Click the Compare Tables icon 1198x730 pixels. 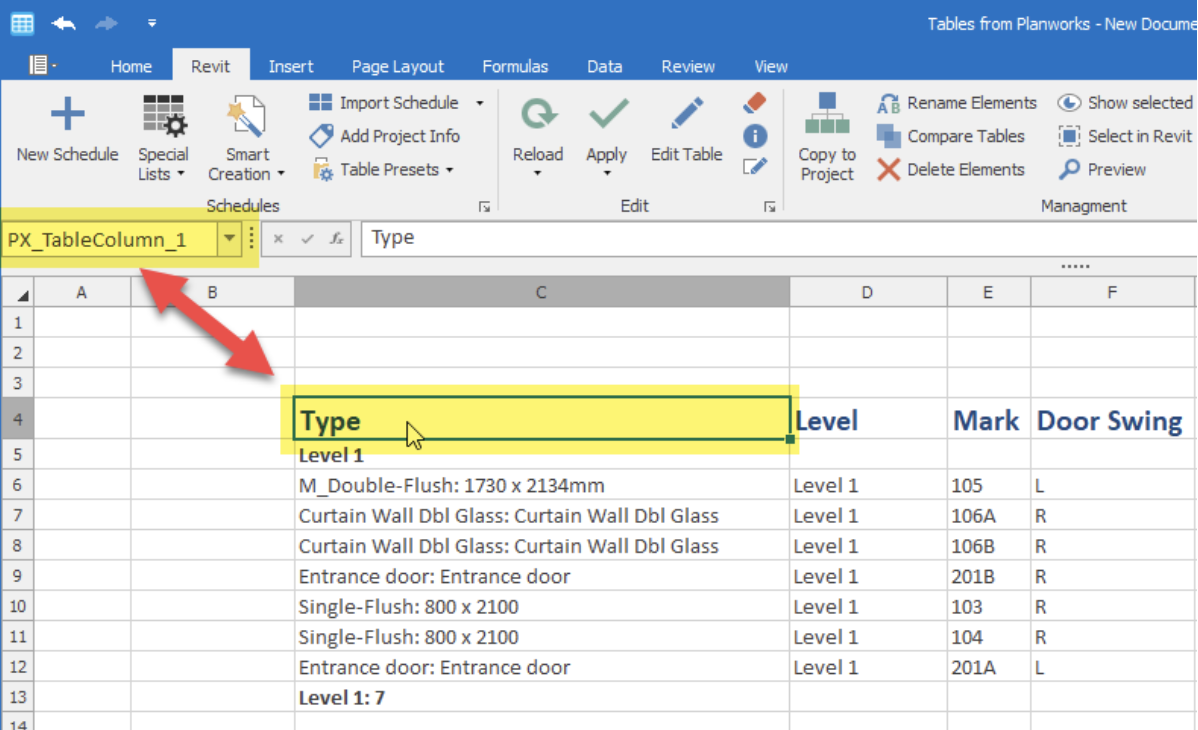tap(889, 136)
